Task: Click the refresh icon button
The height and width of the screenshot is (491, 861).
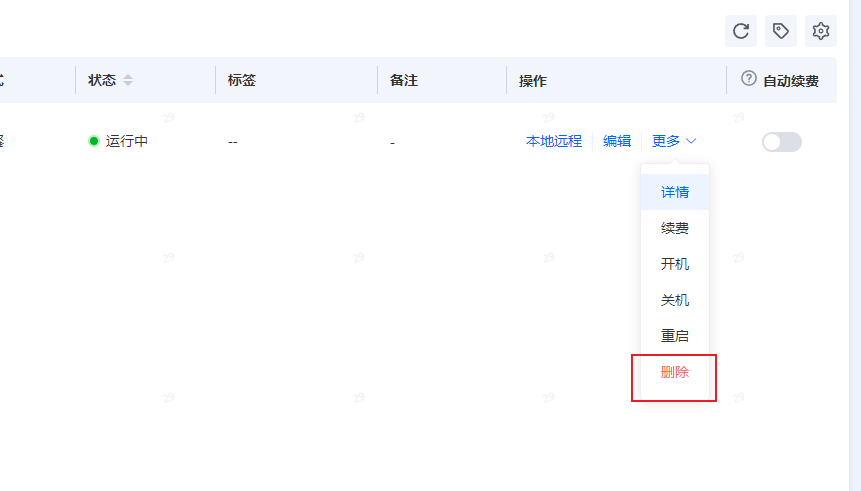Action: (741, 31)
